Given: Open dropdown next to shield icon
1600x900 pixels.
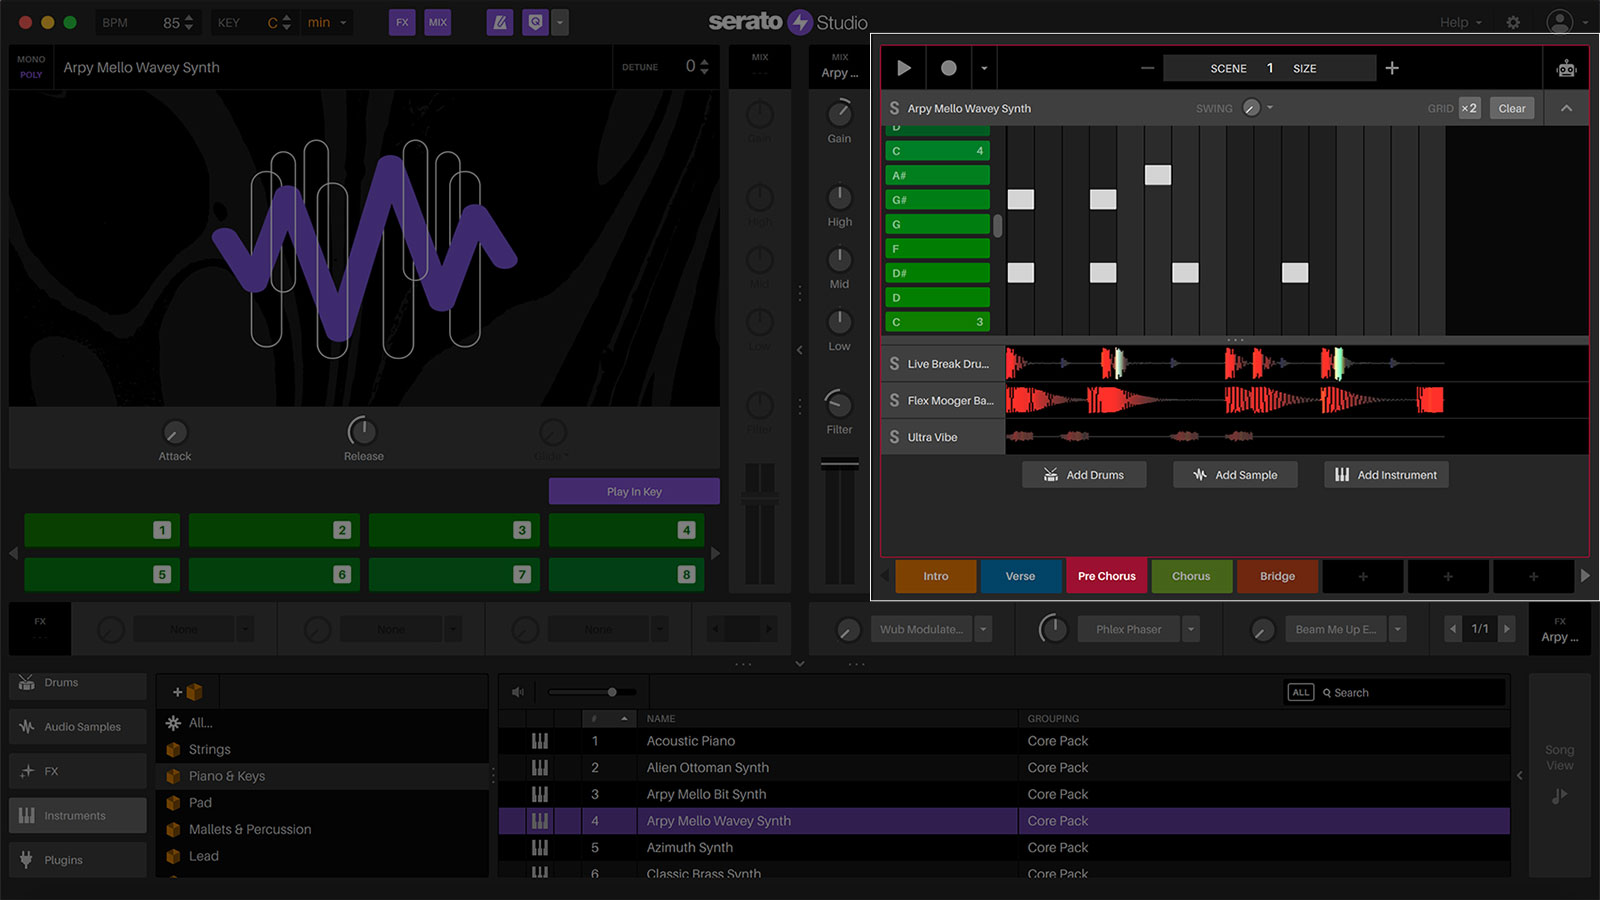Looking at the screenshot, I should coord(560,22).
